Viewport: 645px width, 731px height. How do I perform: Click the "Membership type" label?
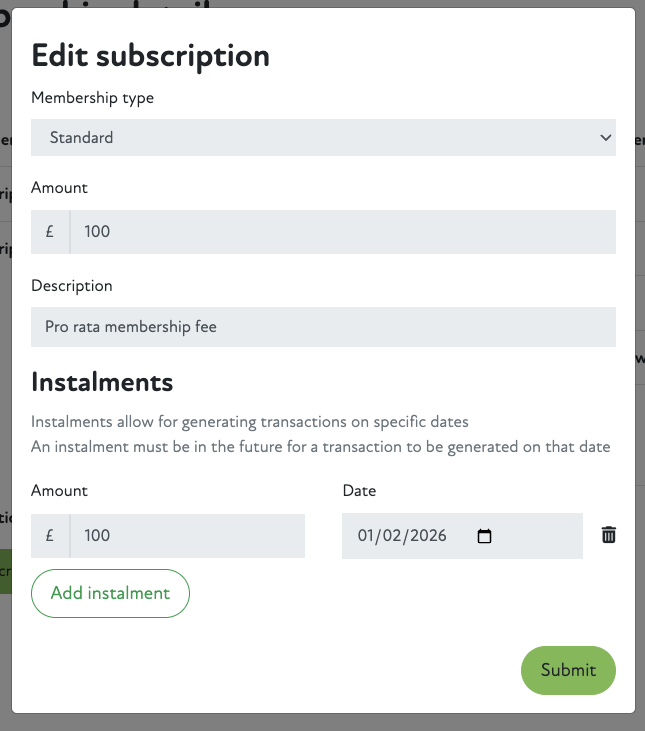click(93, 98)
